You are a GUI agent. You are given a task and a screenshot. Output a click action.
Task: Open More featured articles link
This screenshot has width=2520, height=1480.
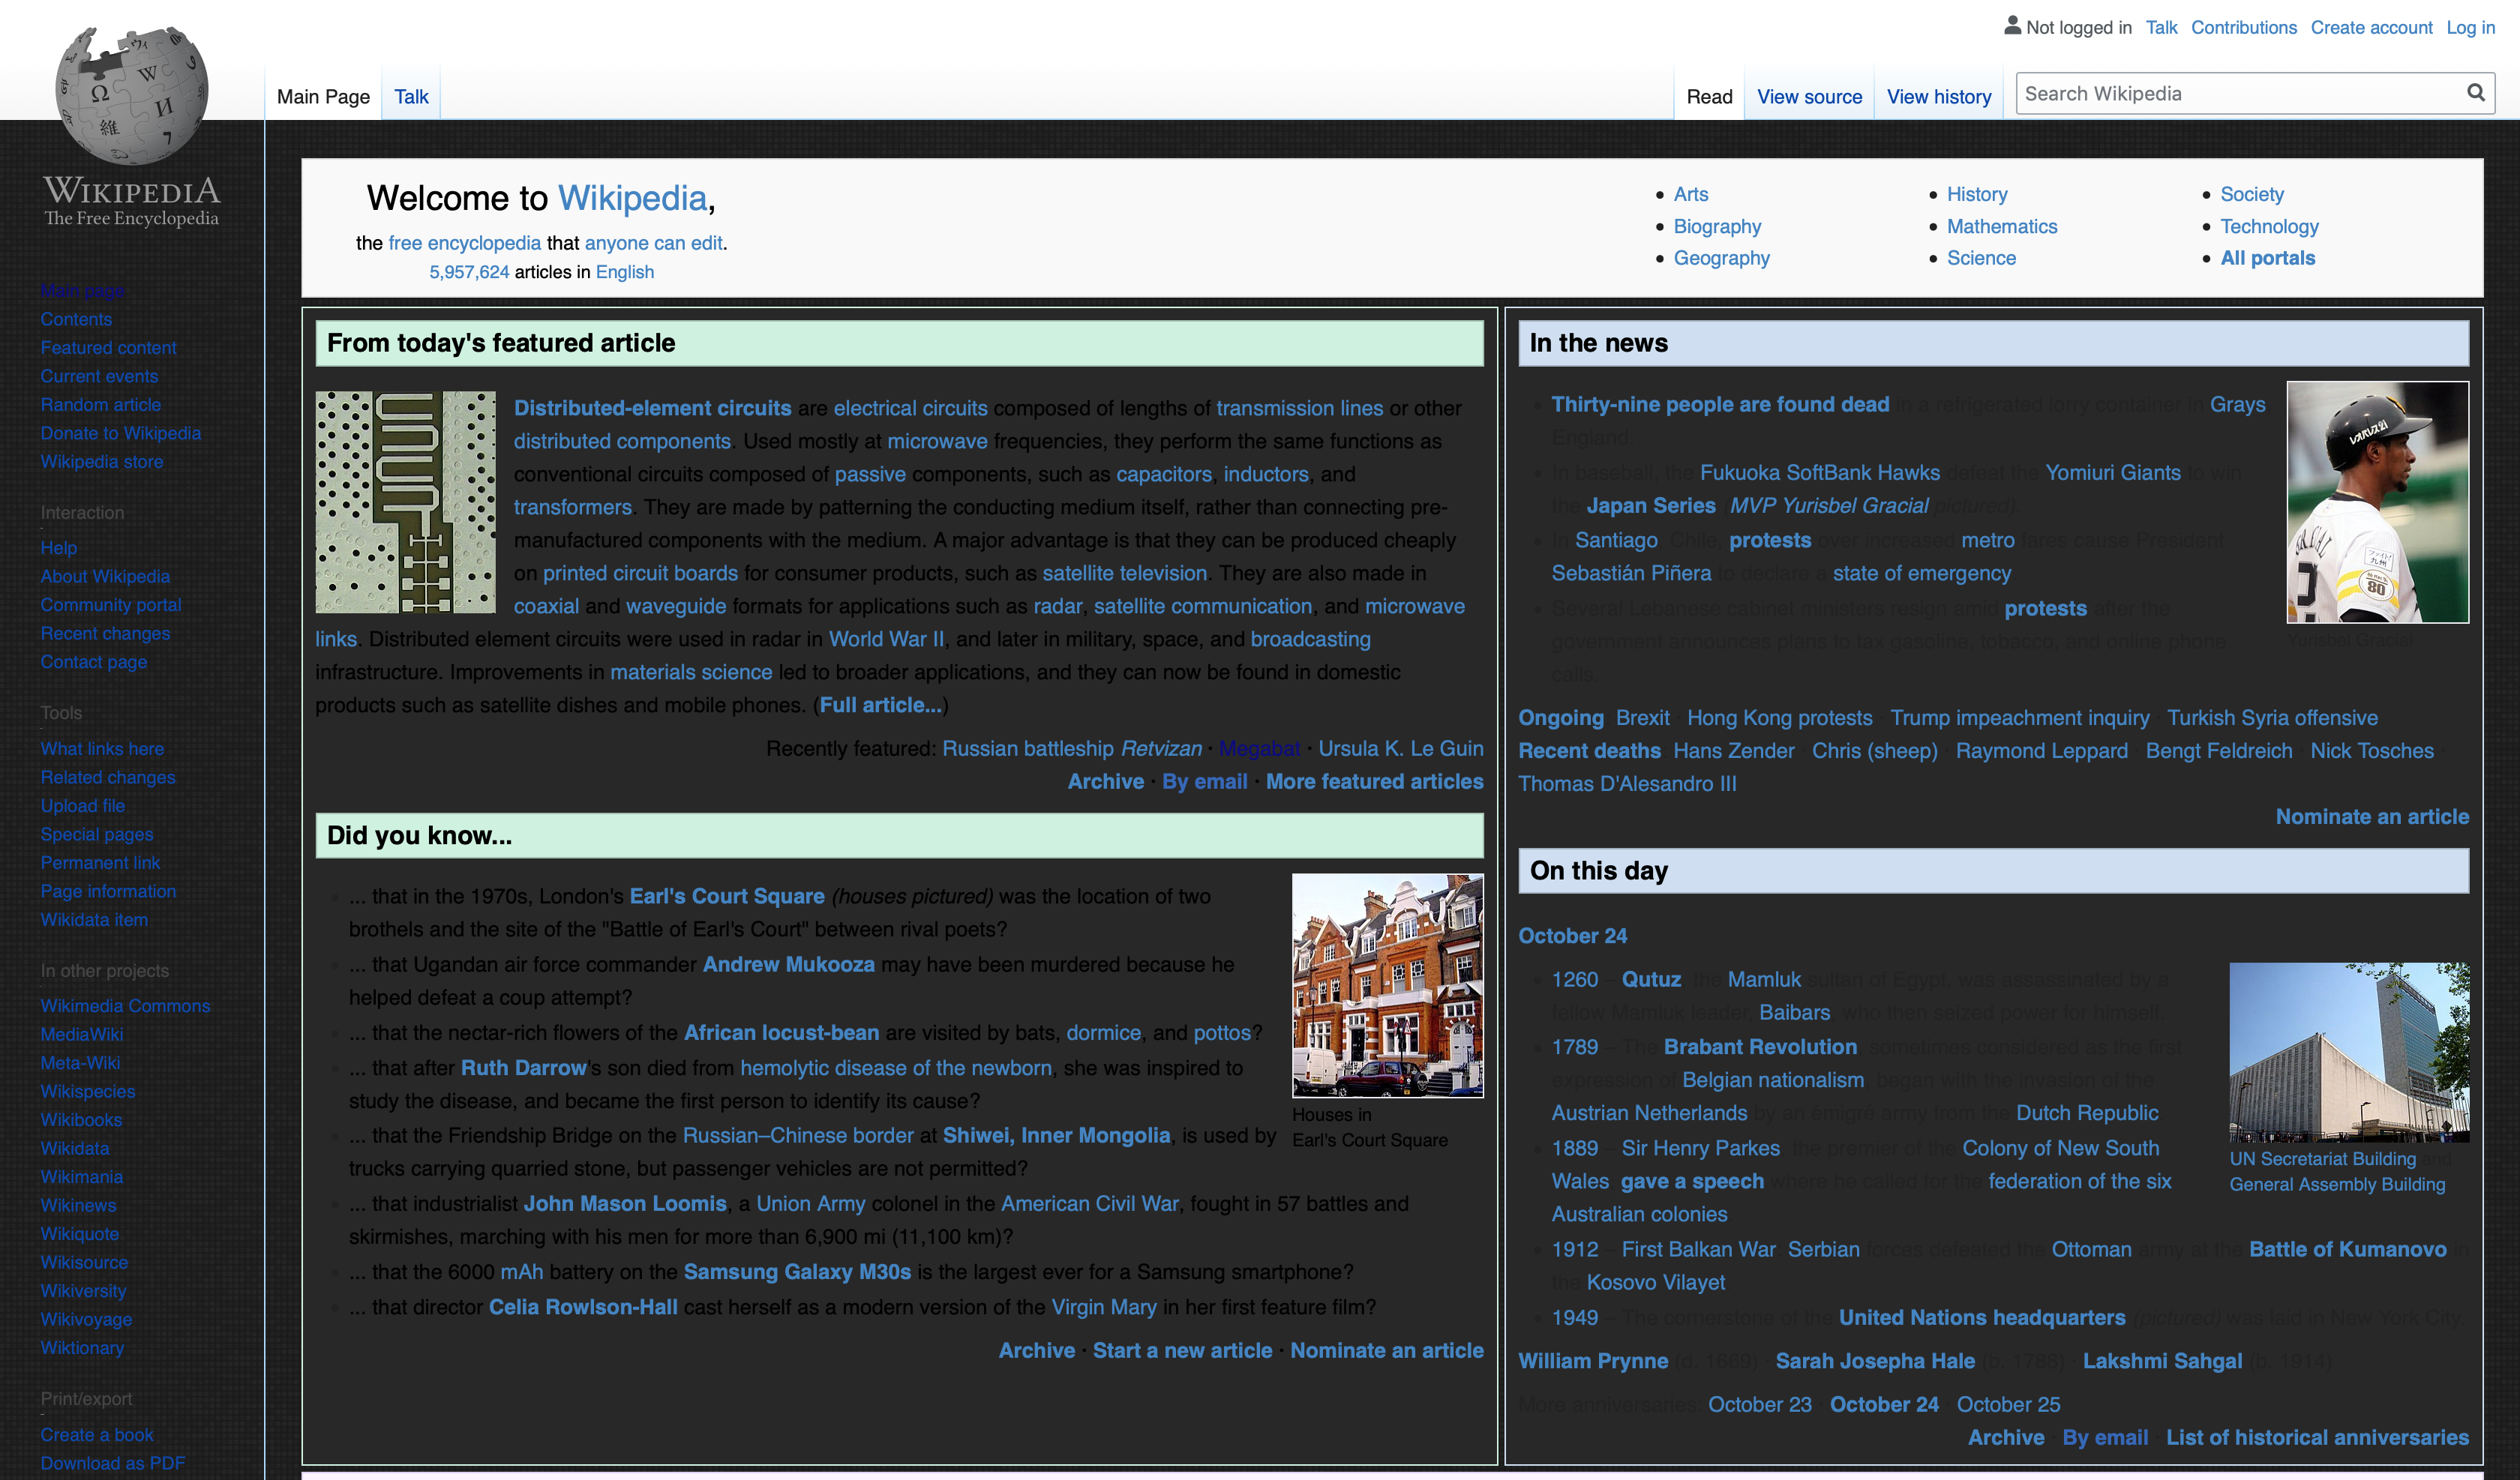1374,781
